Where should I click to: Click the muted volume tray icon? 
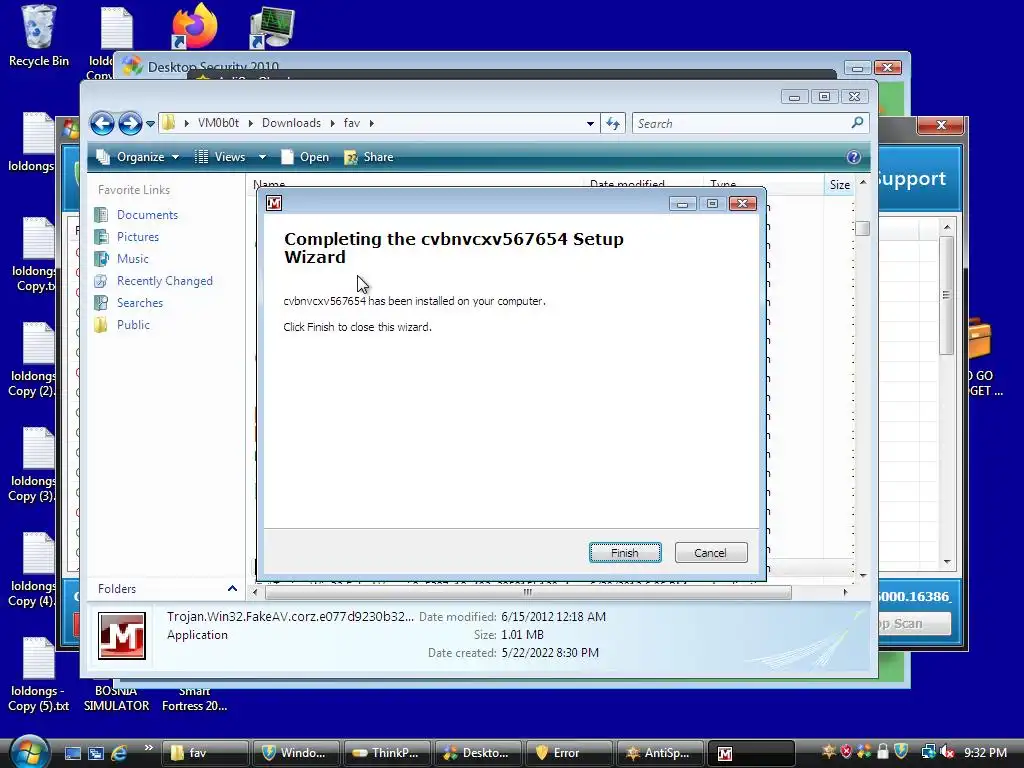point(946,752)
